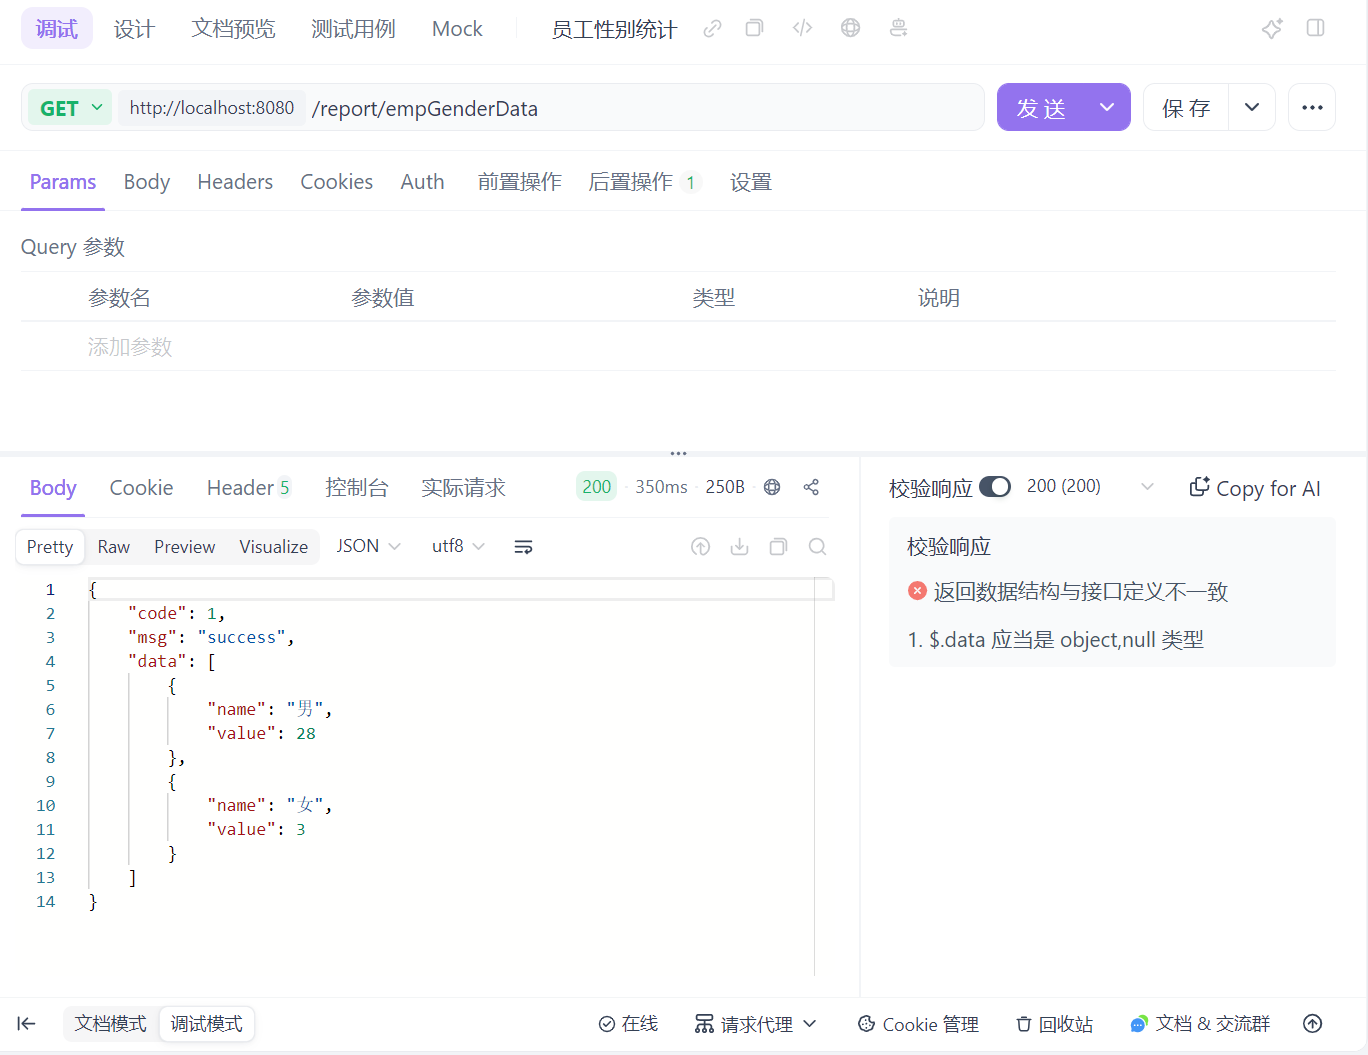Click the http://localhost:8080 base URL
This screenshot has width=1368, height=1055.
pyautogui.click(x=212, y=108)
